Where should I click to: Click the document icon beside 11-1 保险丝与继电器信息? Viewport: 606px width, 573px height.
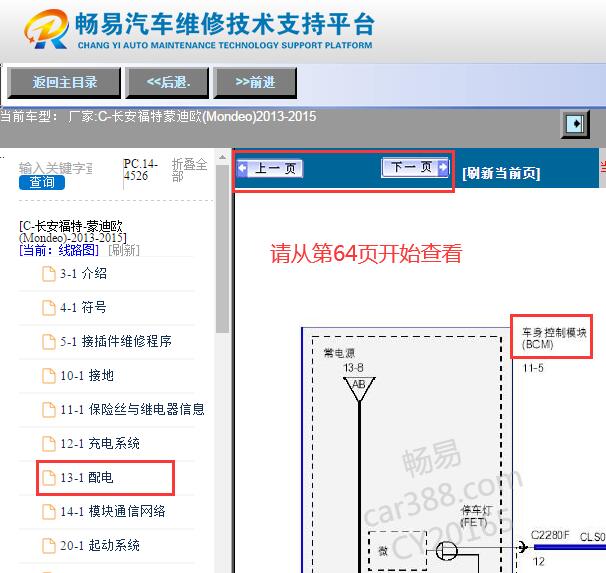(49, 410)
